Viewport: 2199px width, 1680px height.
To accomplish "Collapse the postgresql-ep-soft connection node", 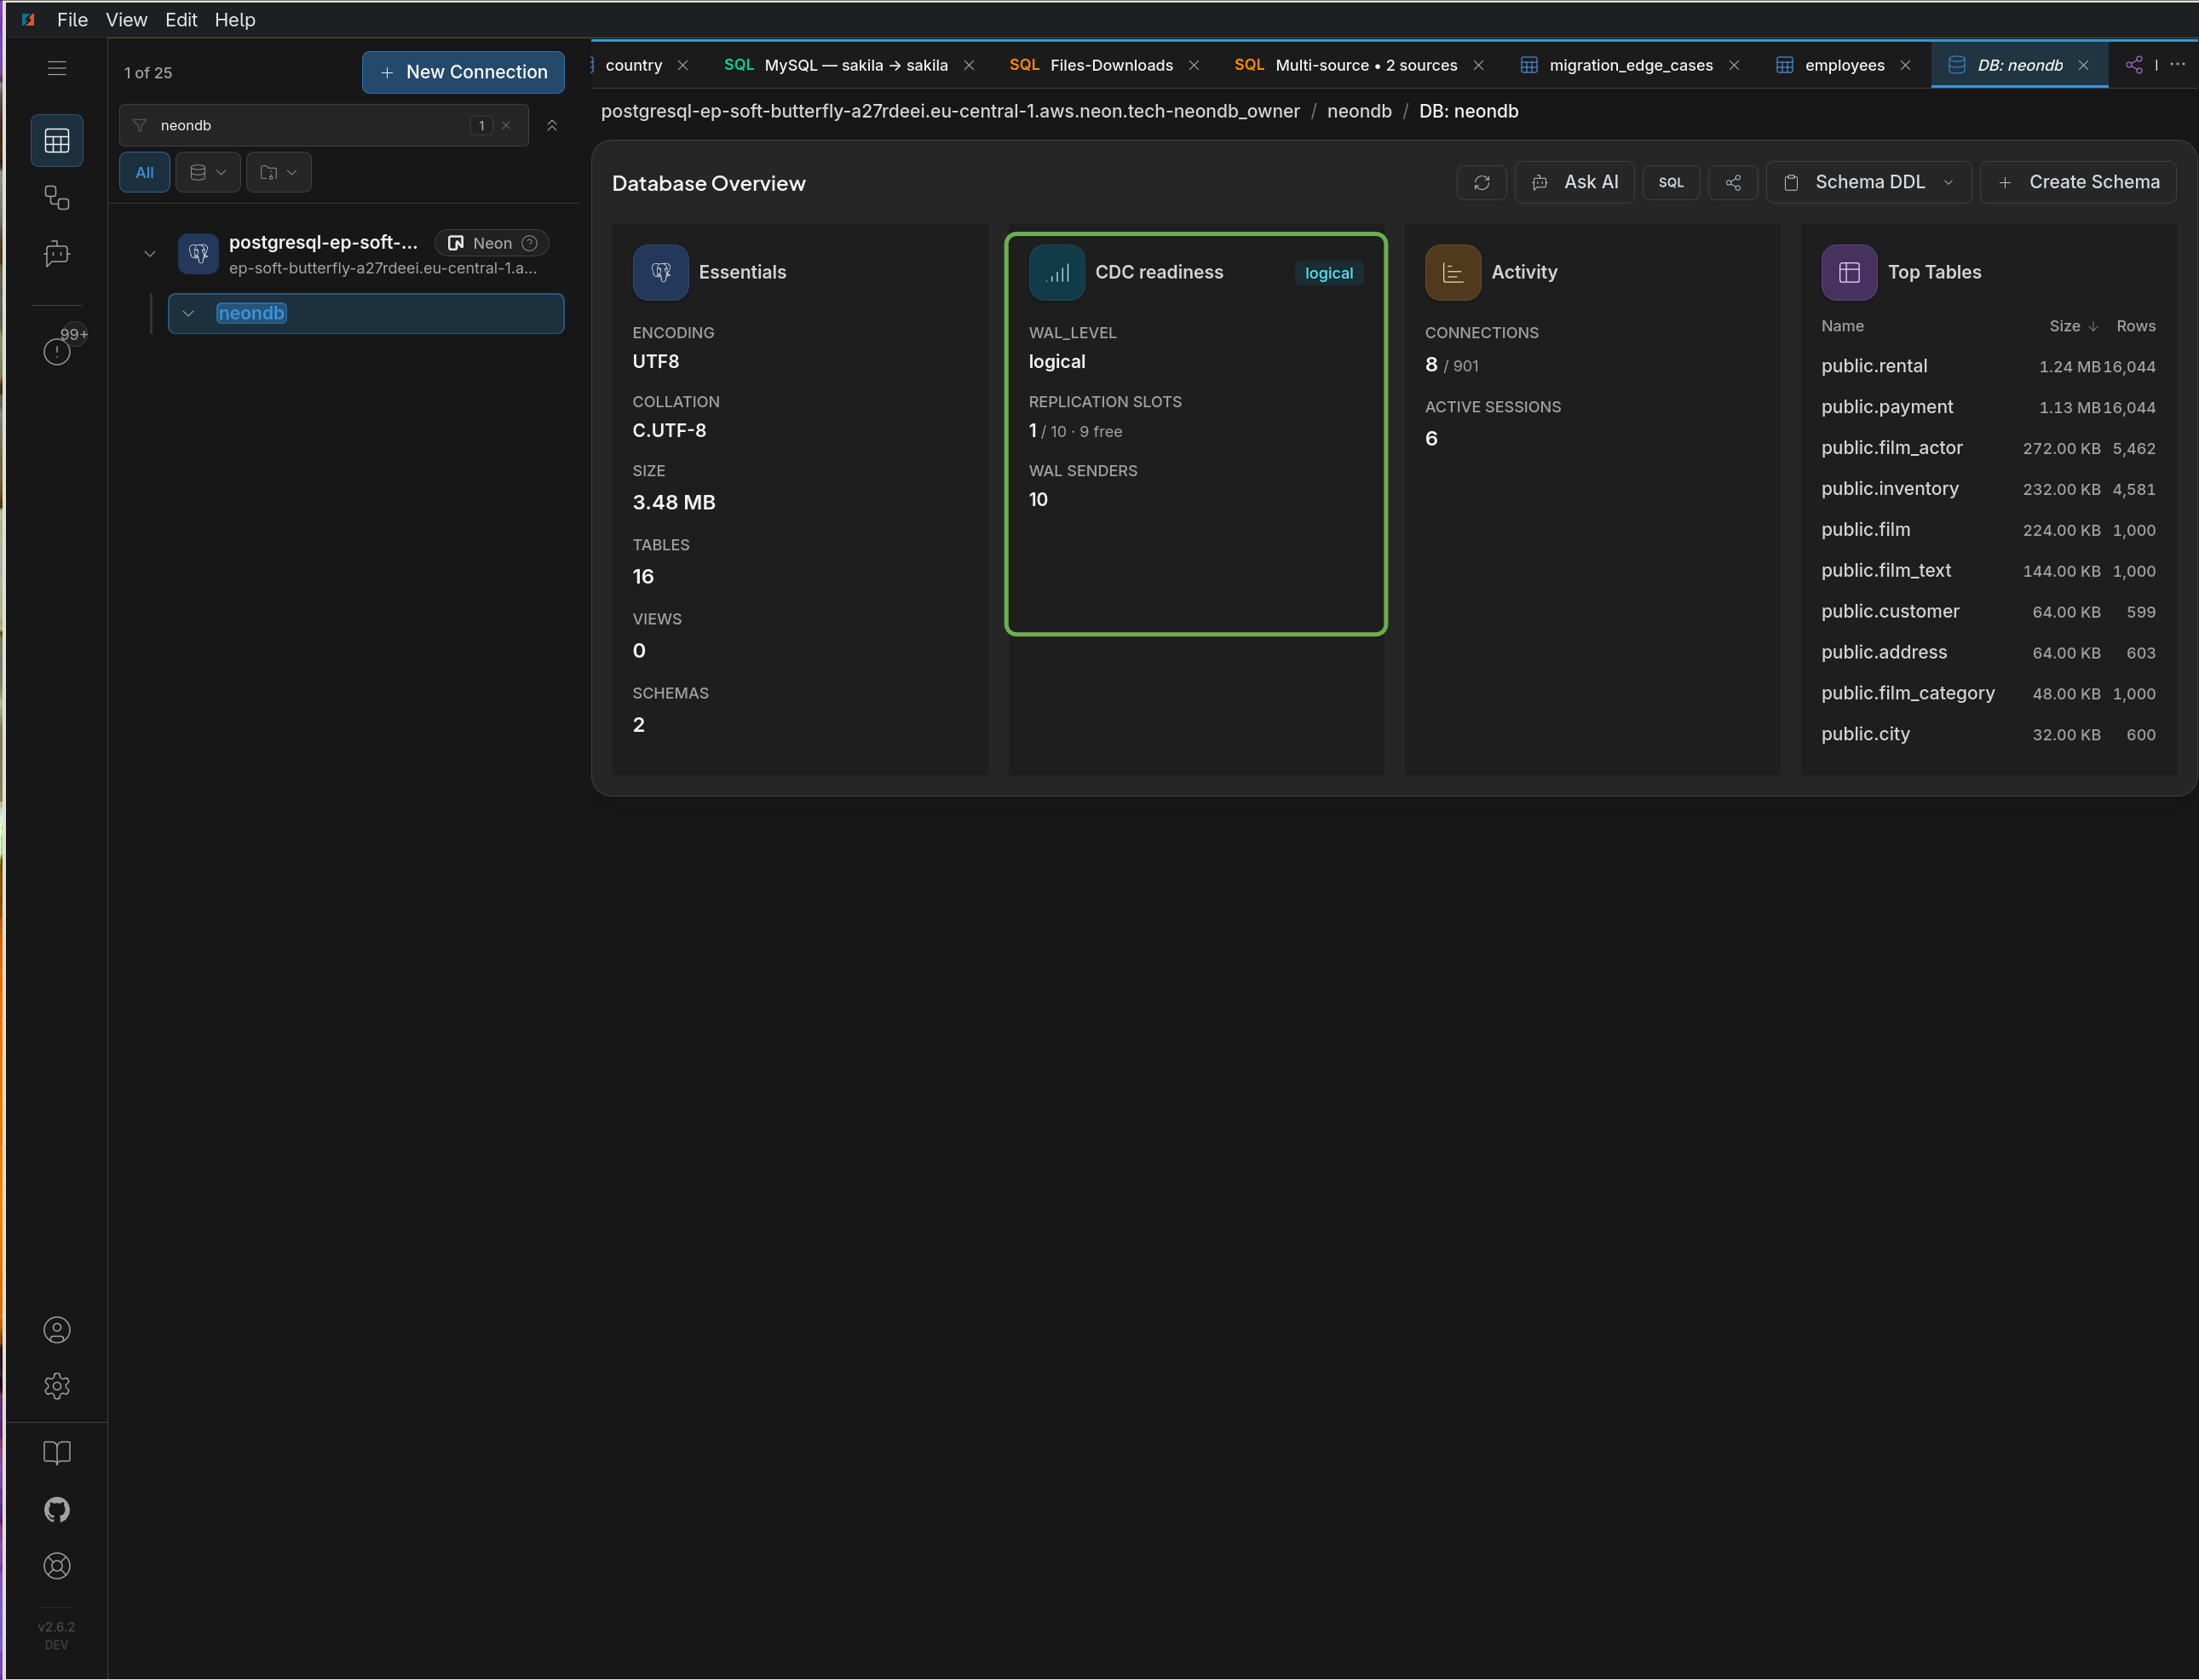I will pyautogui.click(x=150, y=254).
